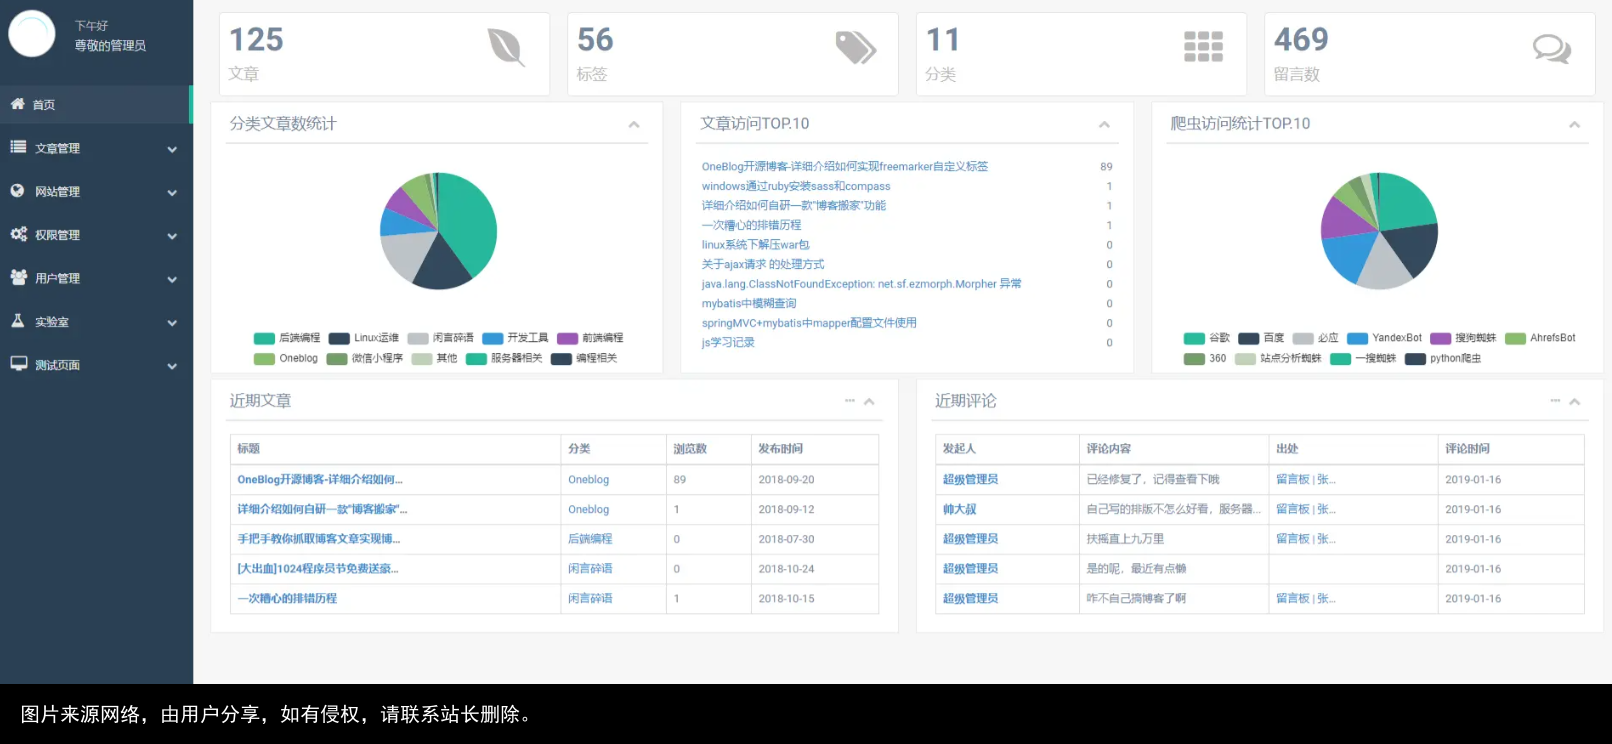Toggle Linux运维 legend swatch

point(339,338)
